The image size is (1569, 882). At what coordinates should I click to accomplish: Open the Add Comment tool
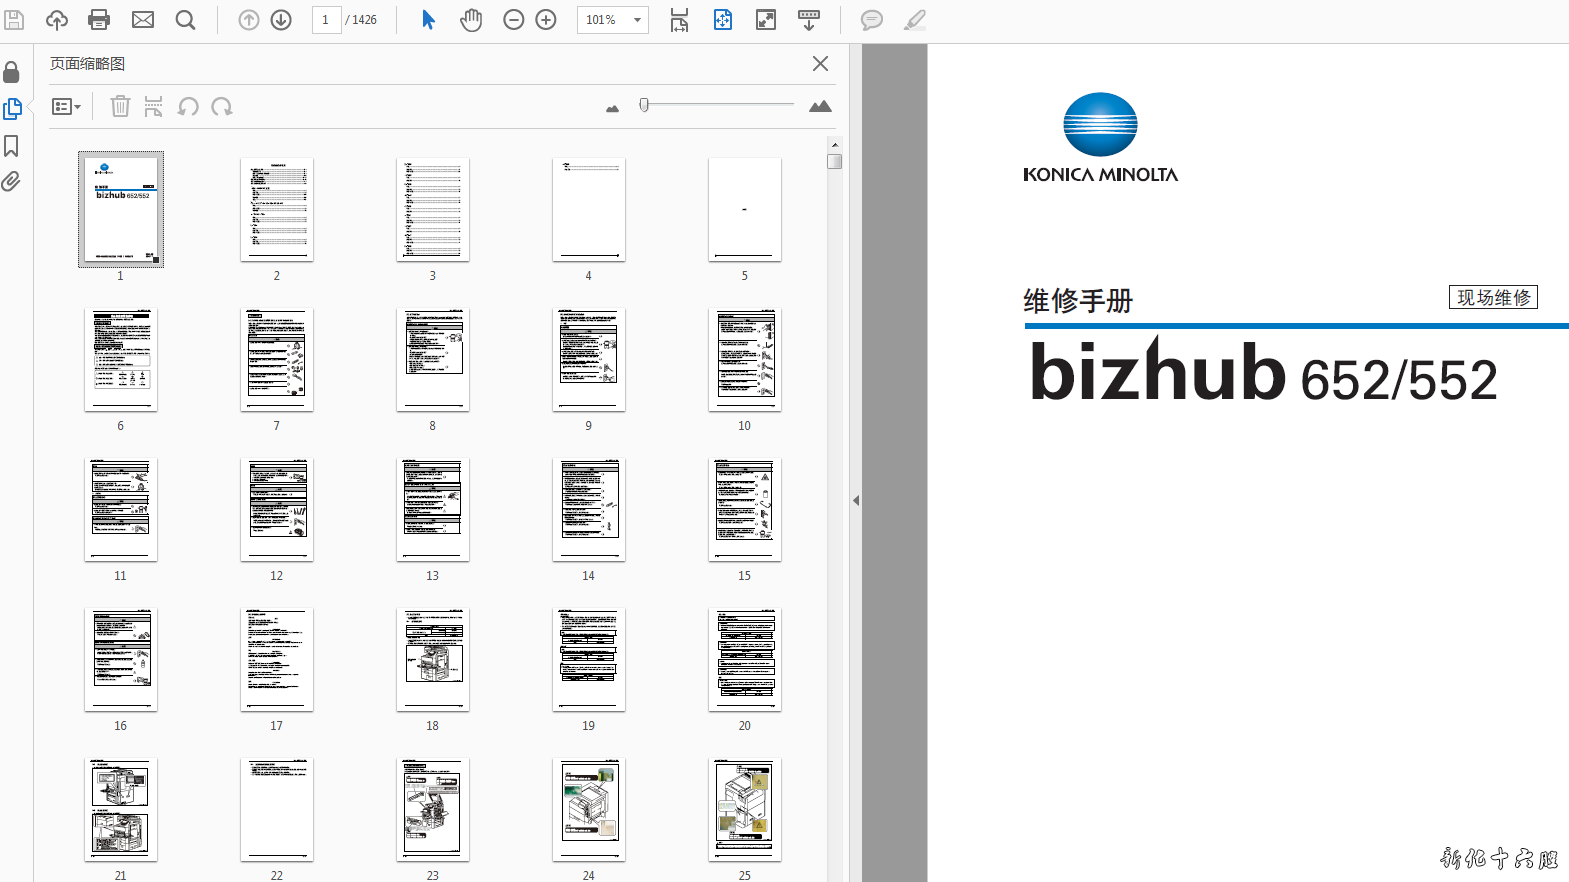(871, 20)
